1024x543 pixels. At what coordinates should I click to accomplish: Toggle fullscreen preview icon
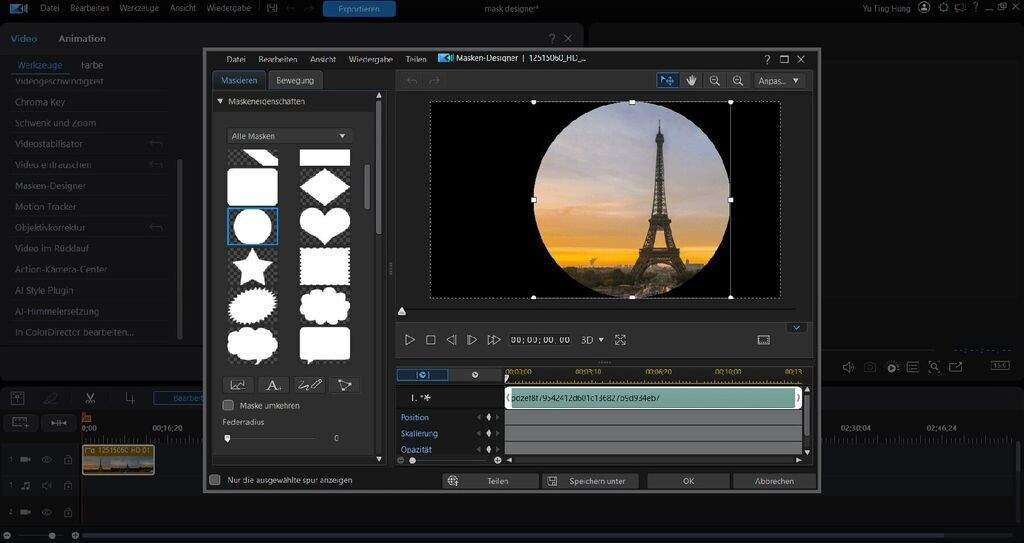click(620, 340)
